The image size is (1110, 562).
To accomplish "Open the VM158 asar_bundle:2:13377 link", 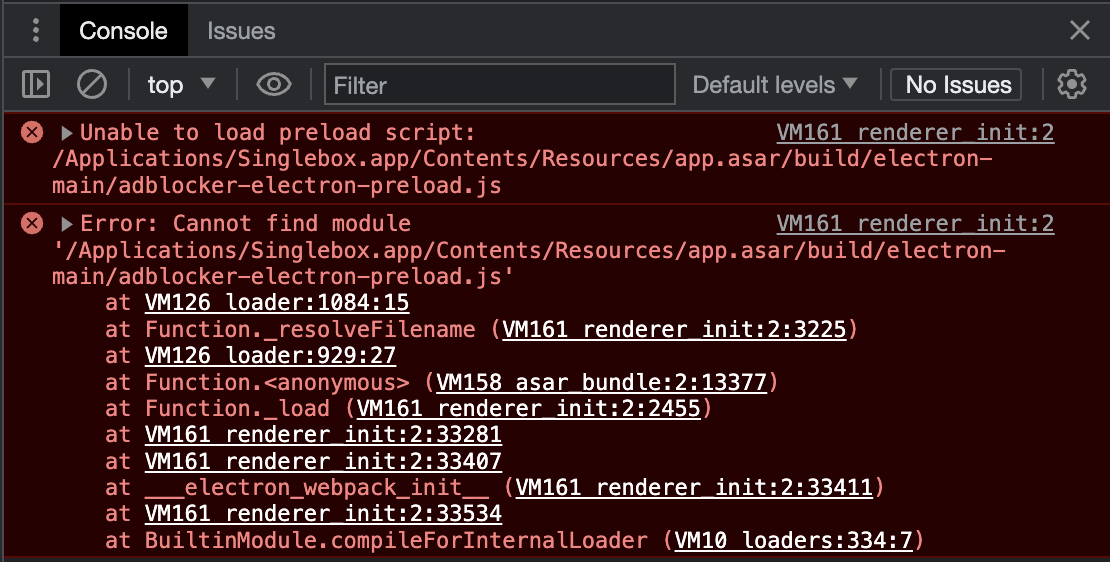I will point(602,382).
